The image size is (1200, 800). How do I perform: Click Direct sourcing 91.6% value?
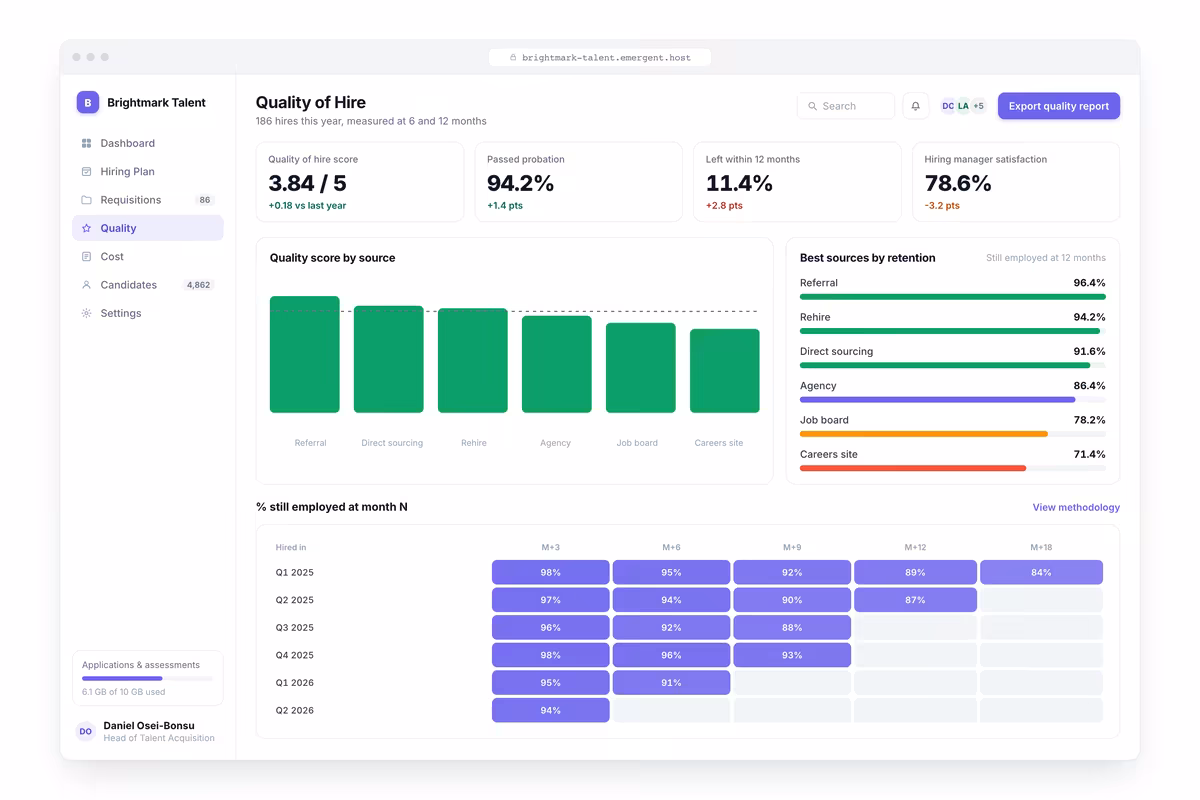1089,352
